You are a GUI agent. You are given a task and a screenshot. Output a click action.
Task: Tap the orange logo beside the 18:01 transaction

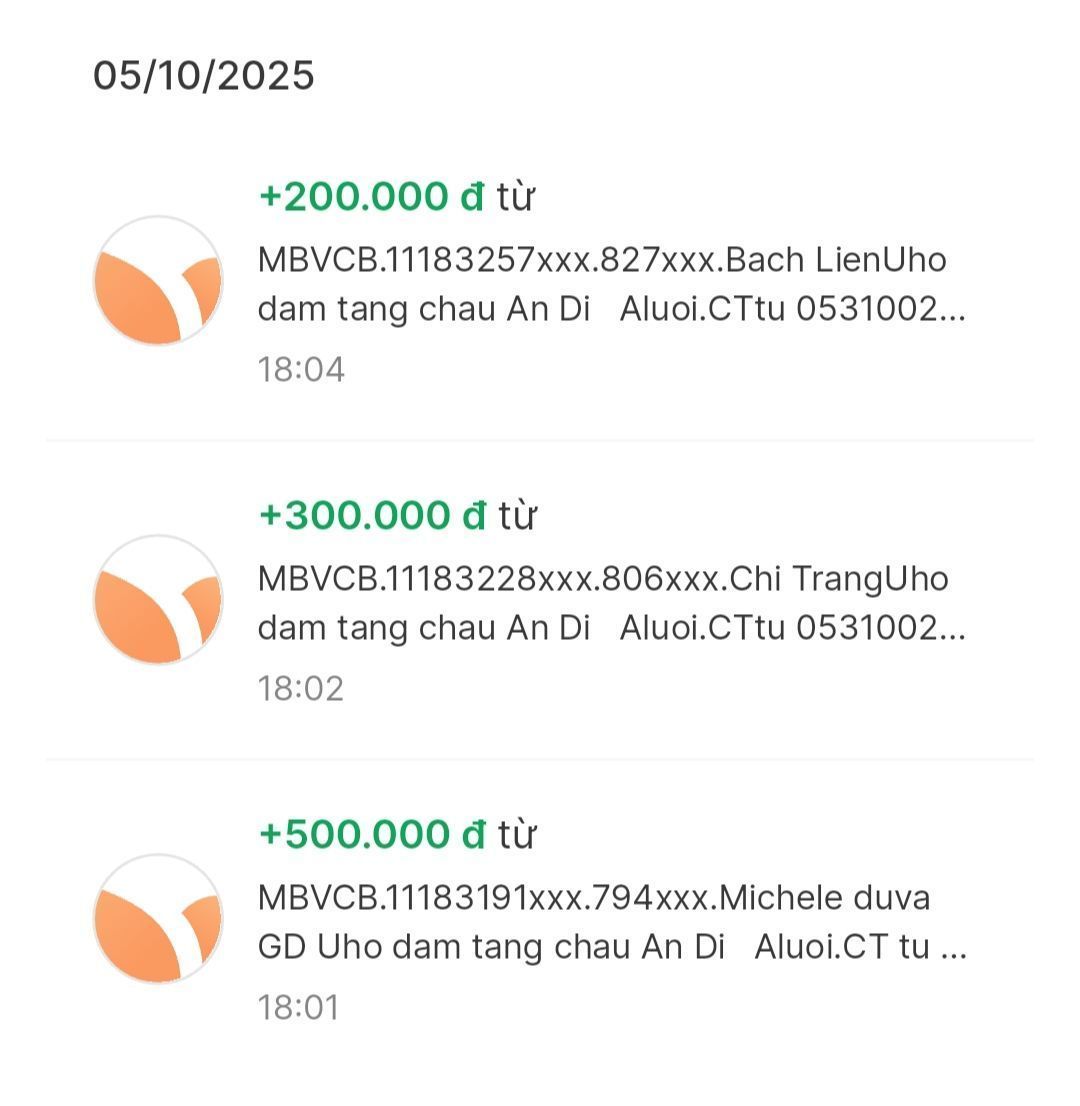coord(158,919)
